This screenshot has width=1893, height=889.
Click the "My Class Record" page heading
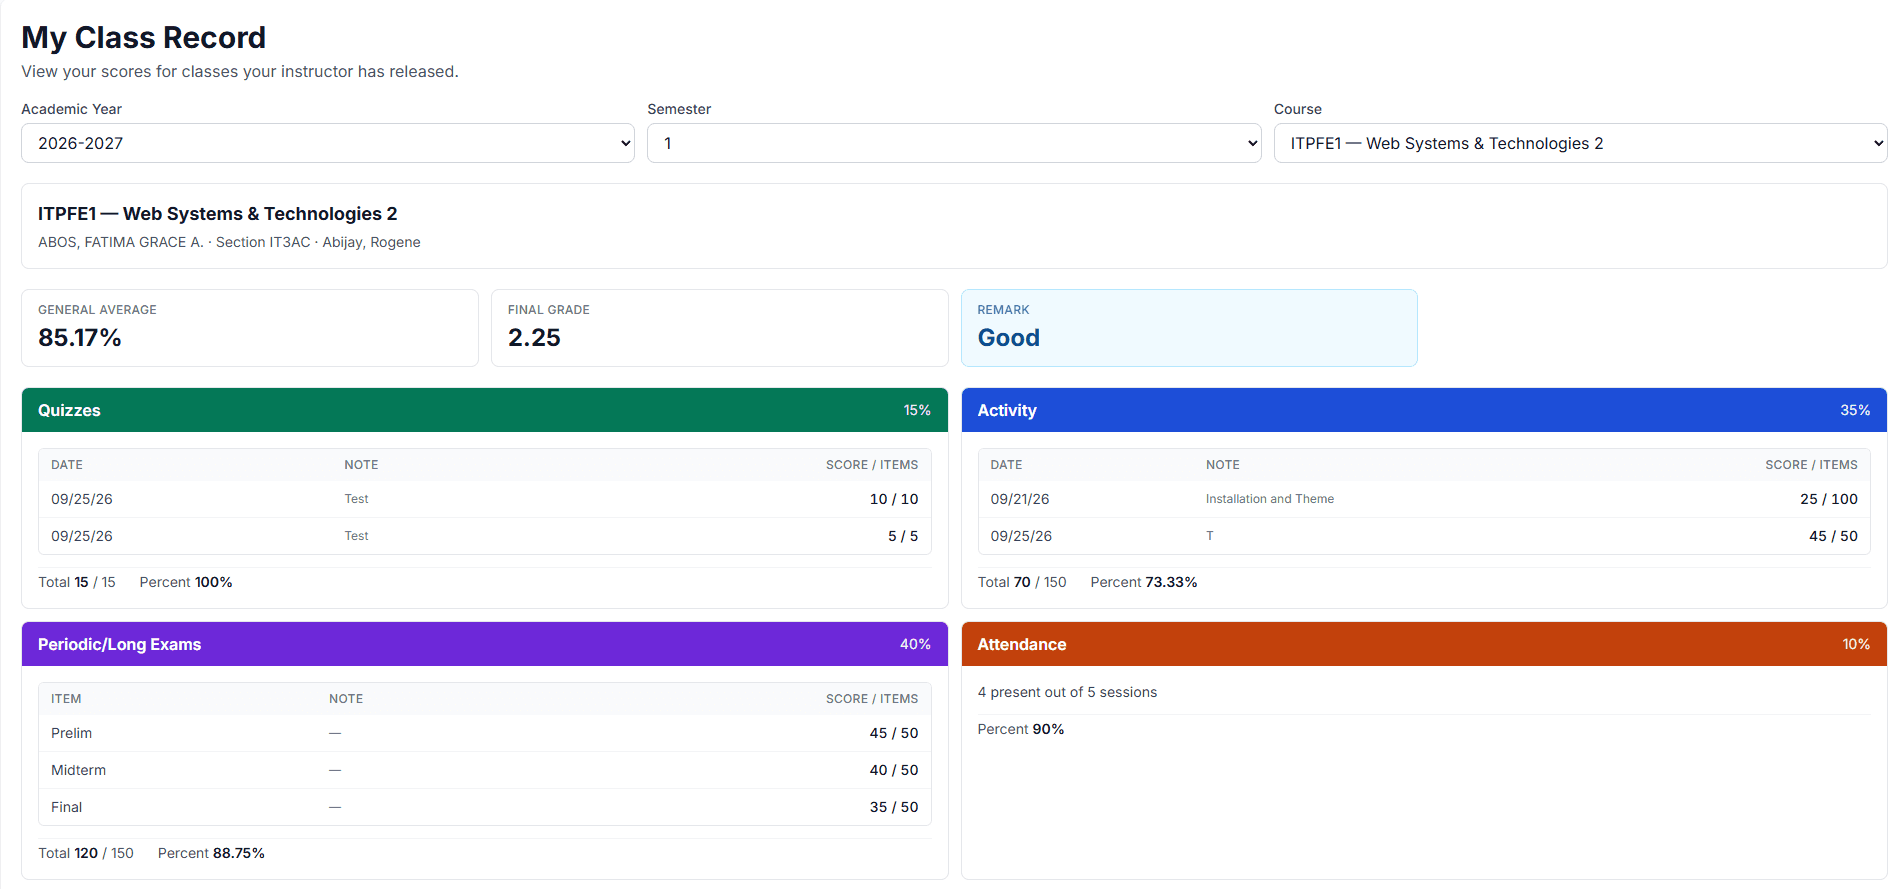point(144,38)
